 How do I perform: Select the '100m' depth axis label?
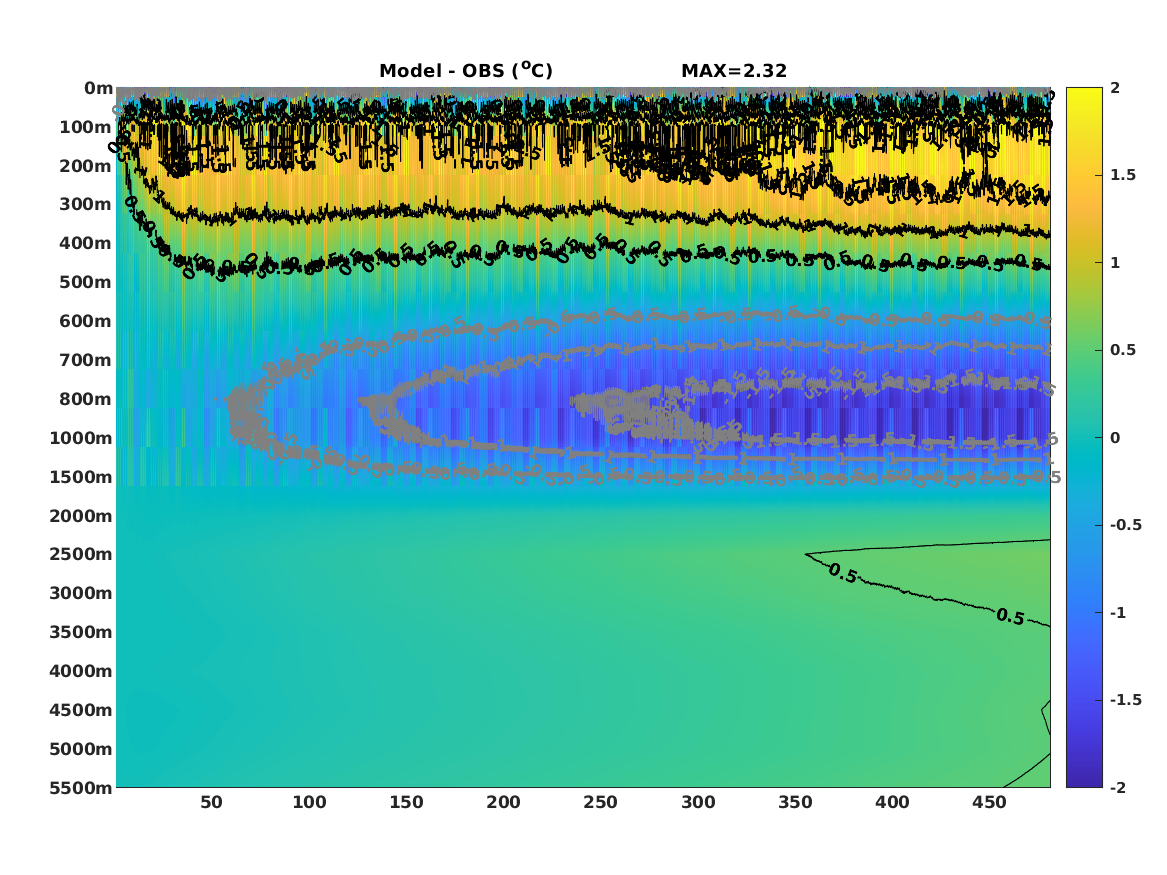point(86,127)
